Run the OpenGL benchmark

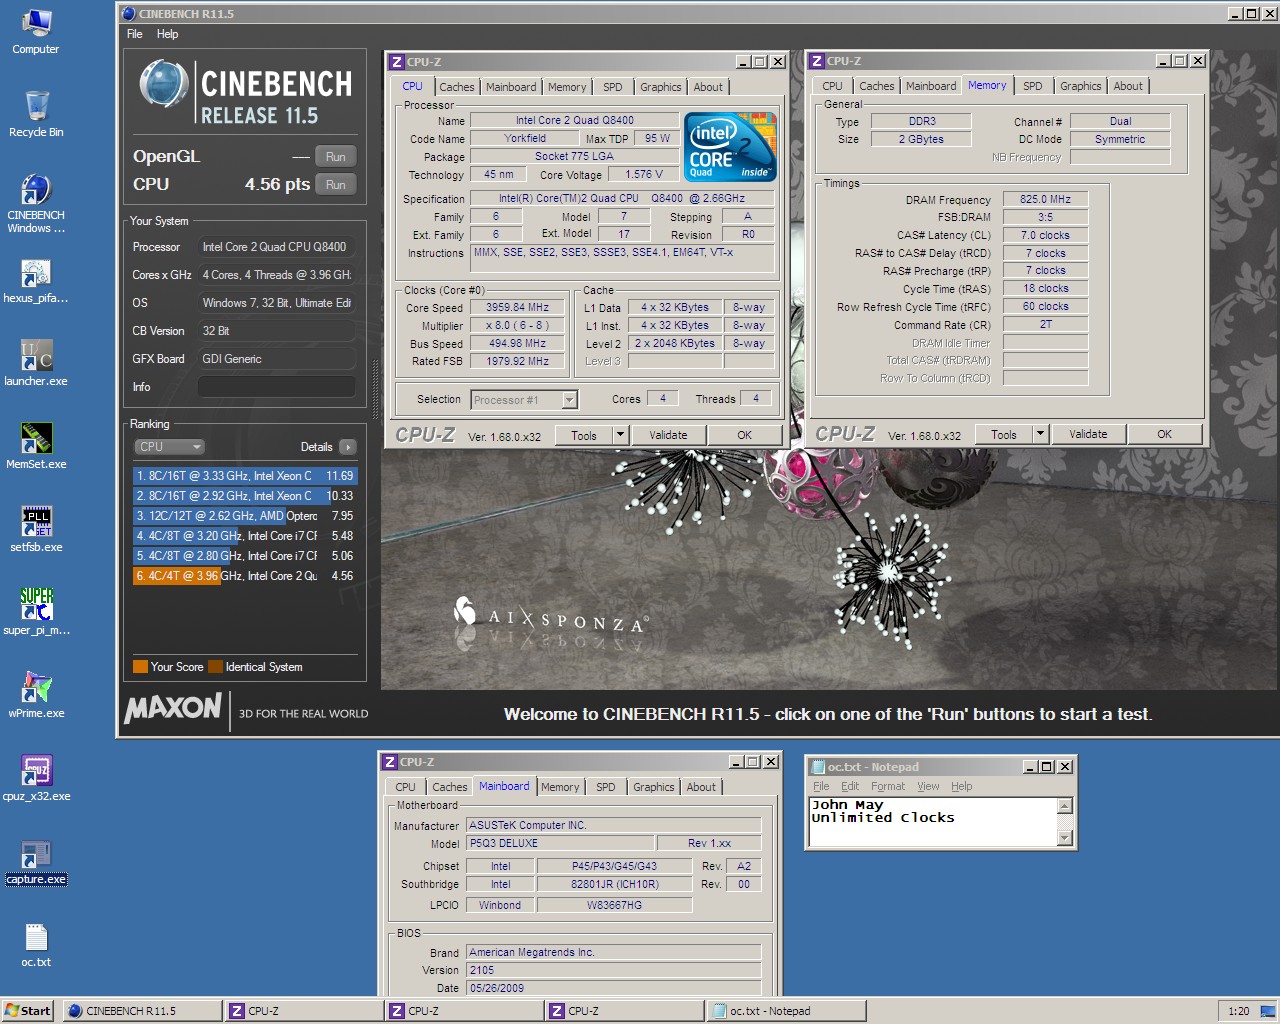point(336,157)
